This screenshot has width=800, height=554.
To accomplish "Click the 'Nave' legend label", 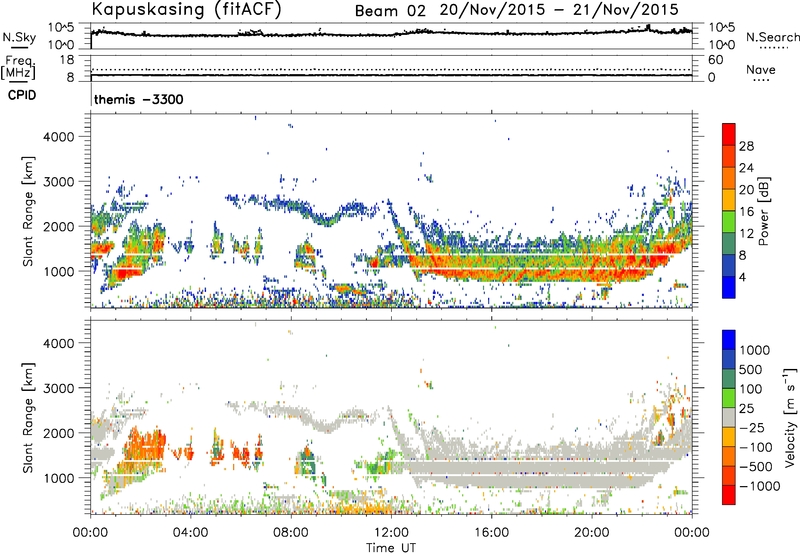I will (x=761, y=69).
